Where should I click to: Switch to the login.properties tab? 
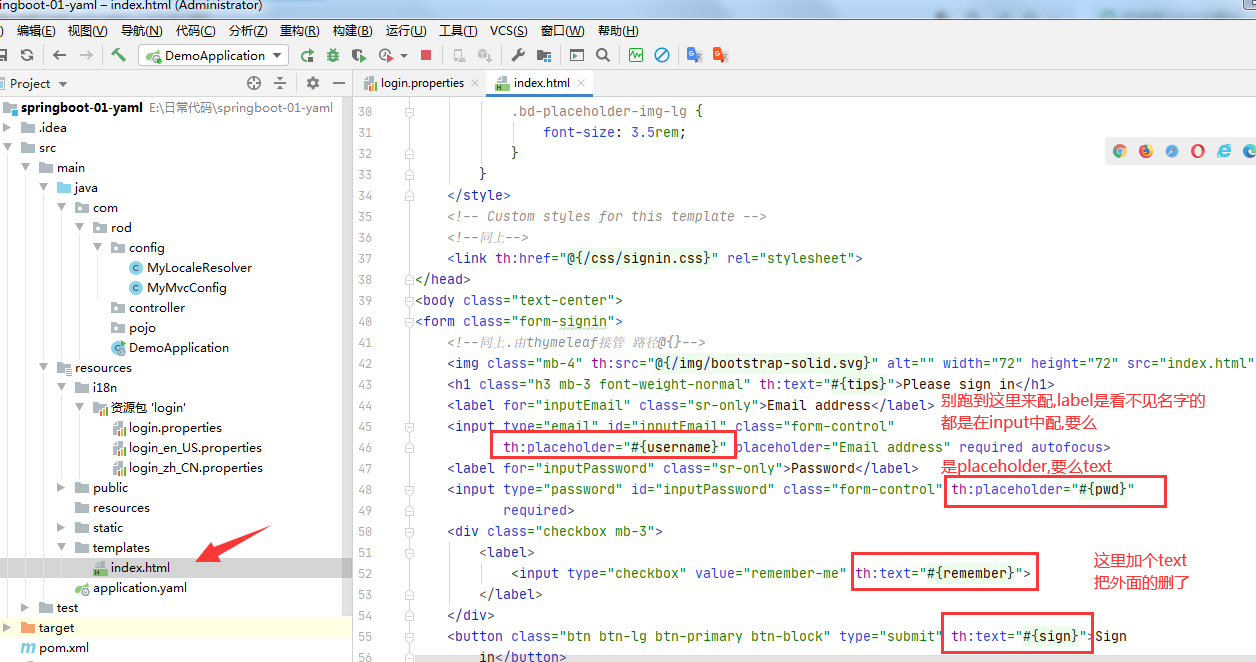(421, 85)
